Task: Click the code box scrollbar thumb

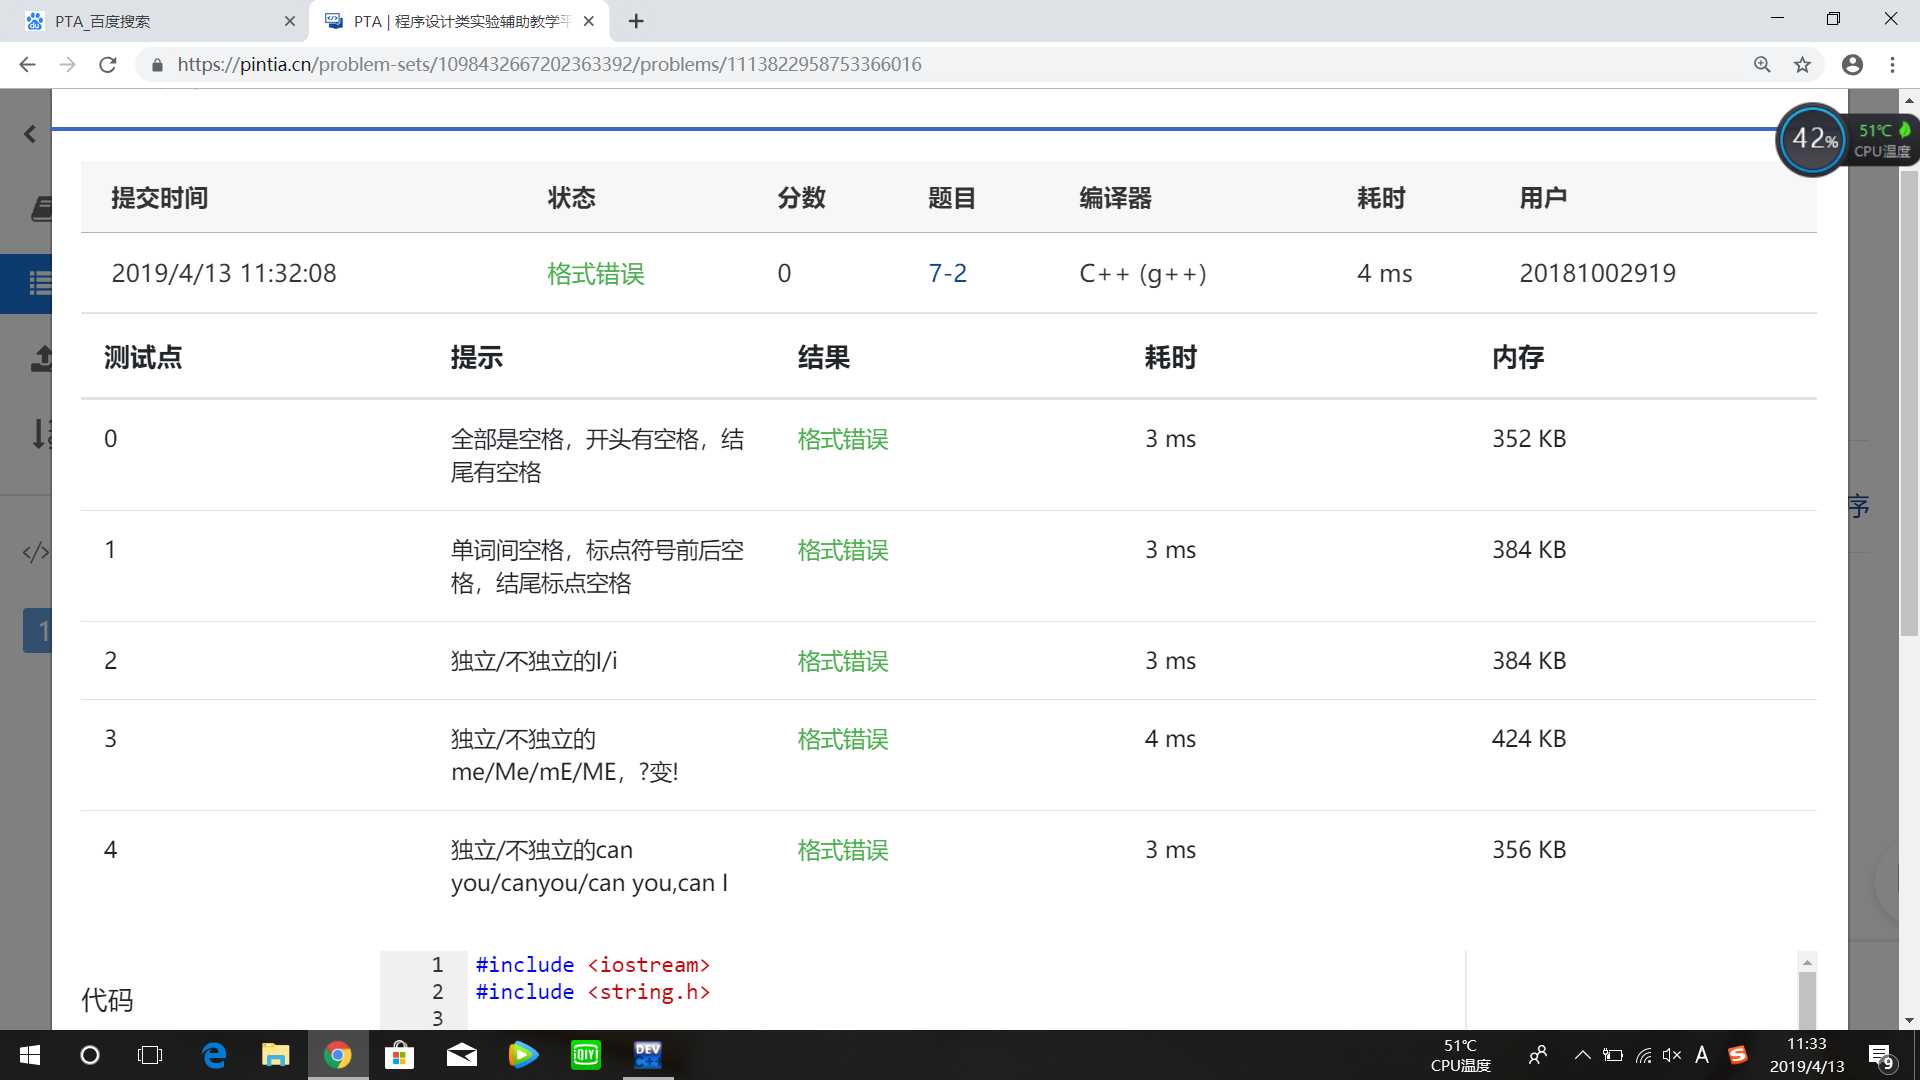Action: (x=1807, y=1000)
